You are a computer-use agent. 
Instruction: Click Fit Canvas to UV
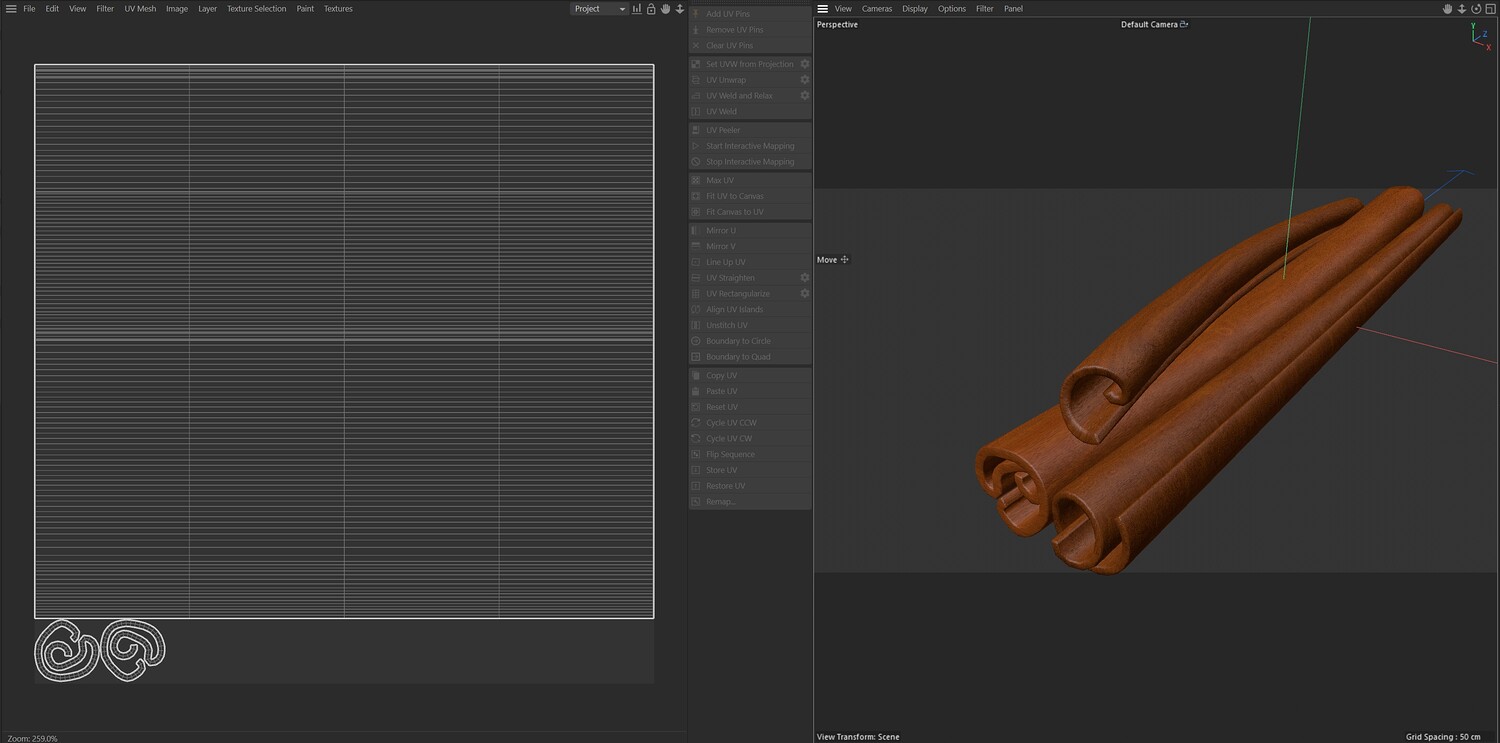coord(750,212)
